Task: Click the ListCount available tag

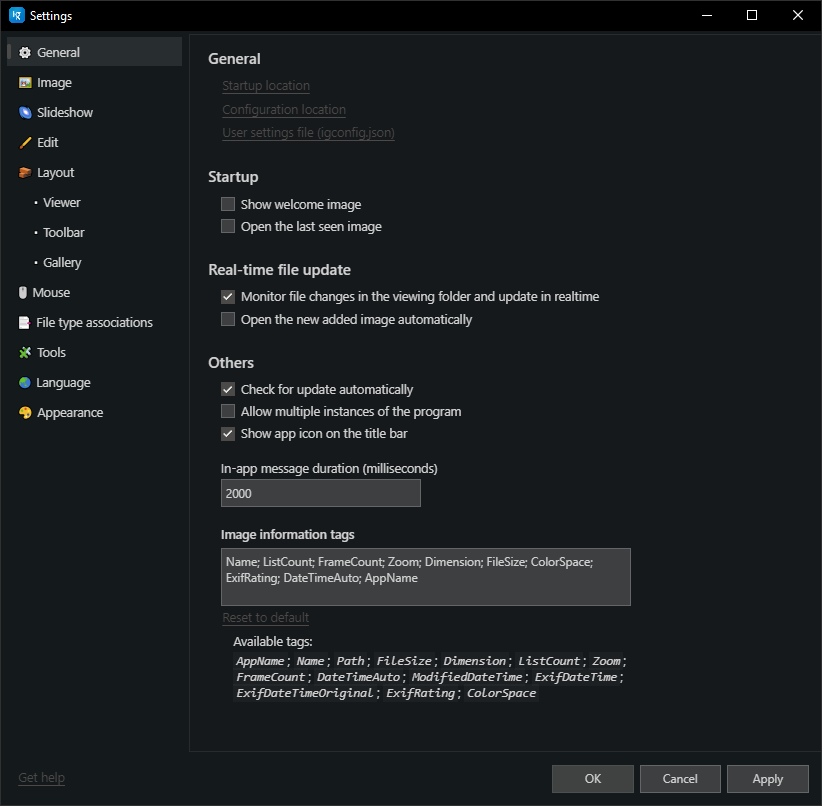Action: [549, 661]
